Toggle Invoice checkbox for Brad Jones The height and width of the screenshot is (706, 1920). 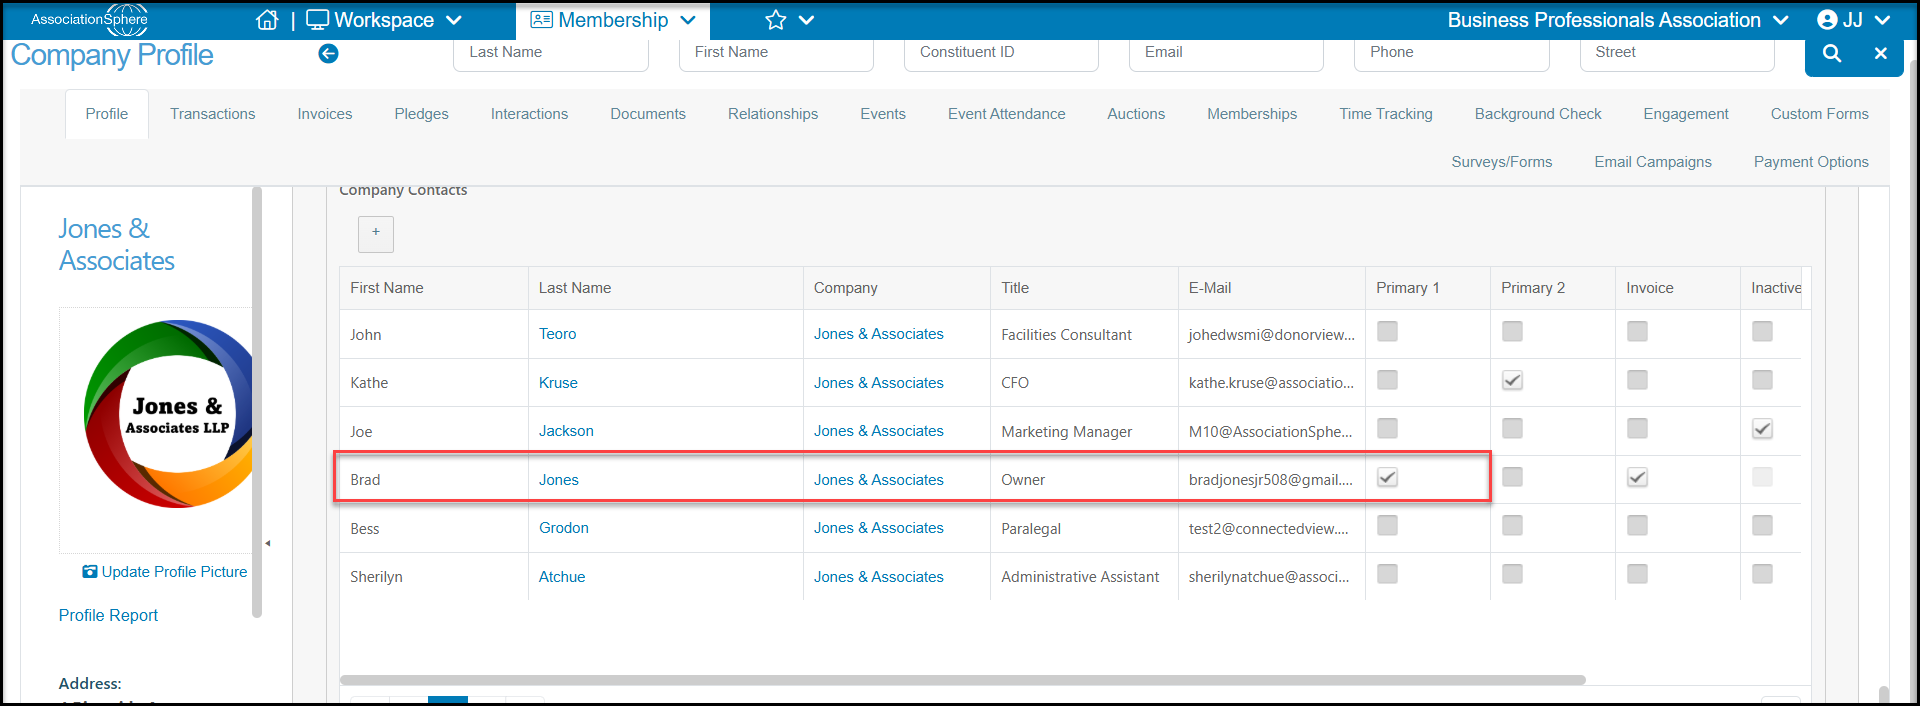1637,478
